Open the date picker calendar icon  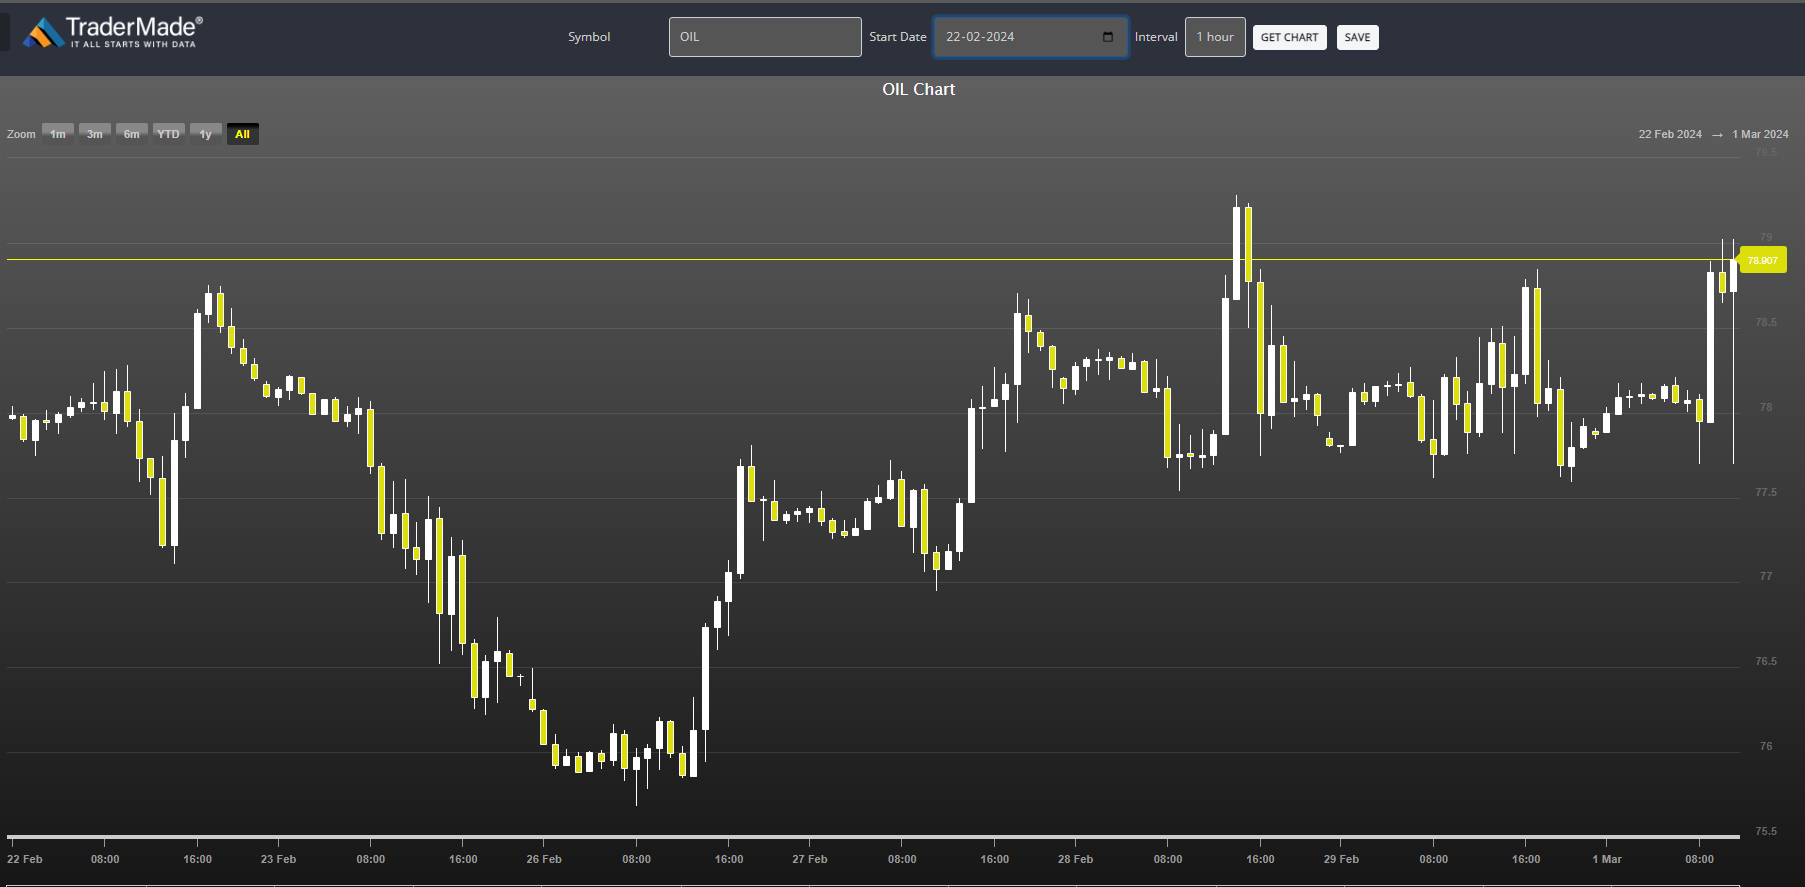click(1107, 37)
